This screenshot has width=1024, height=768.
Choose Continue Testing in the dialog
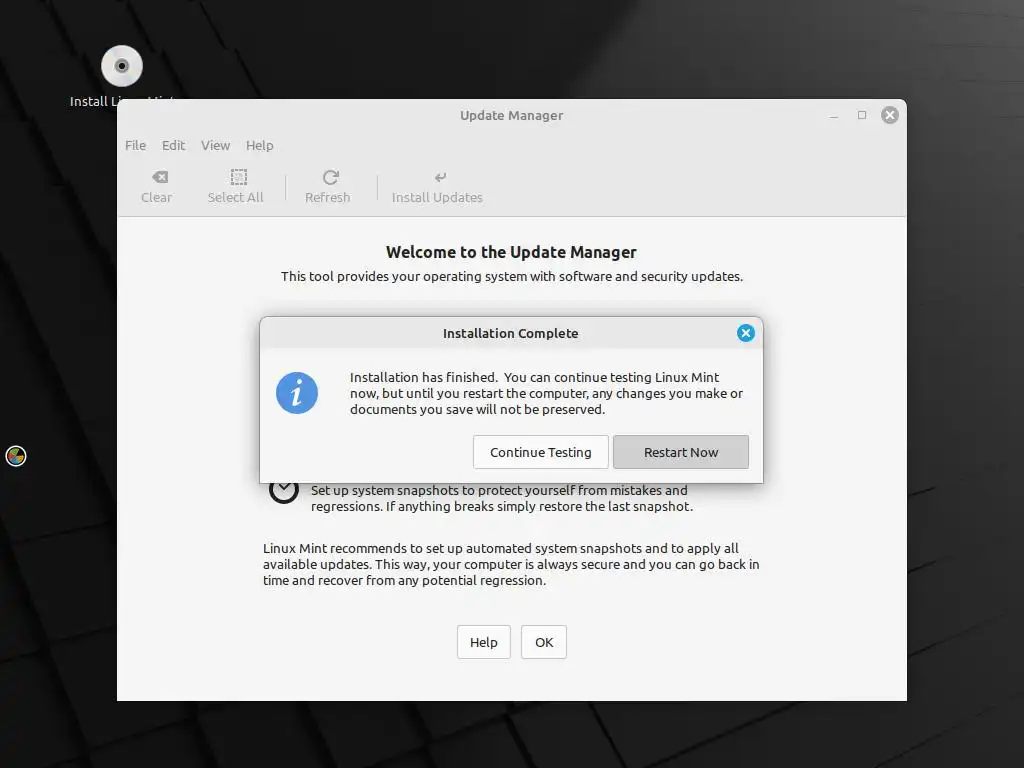[x=540, y=452]
